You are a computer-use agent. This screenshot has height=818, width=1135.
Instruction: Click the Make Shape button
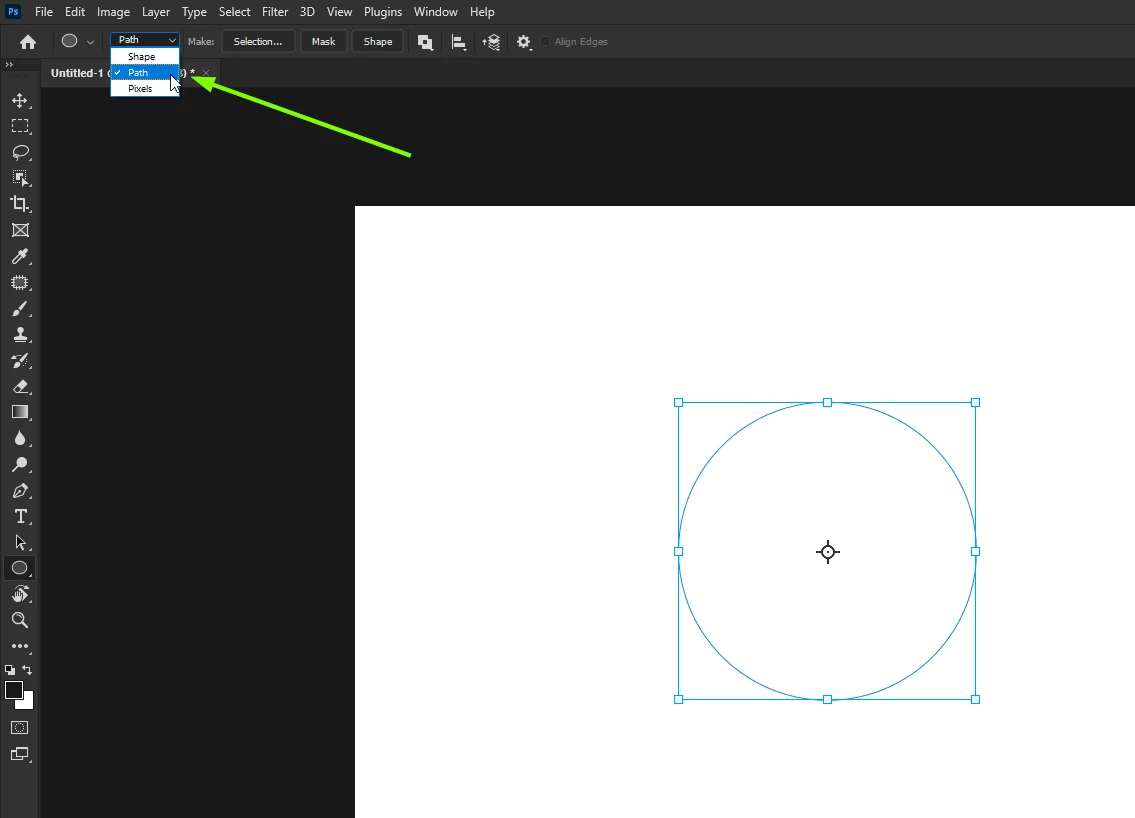[378, 41]
